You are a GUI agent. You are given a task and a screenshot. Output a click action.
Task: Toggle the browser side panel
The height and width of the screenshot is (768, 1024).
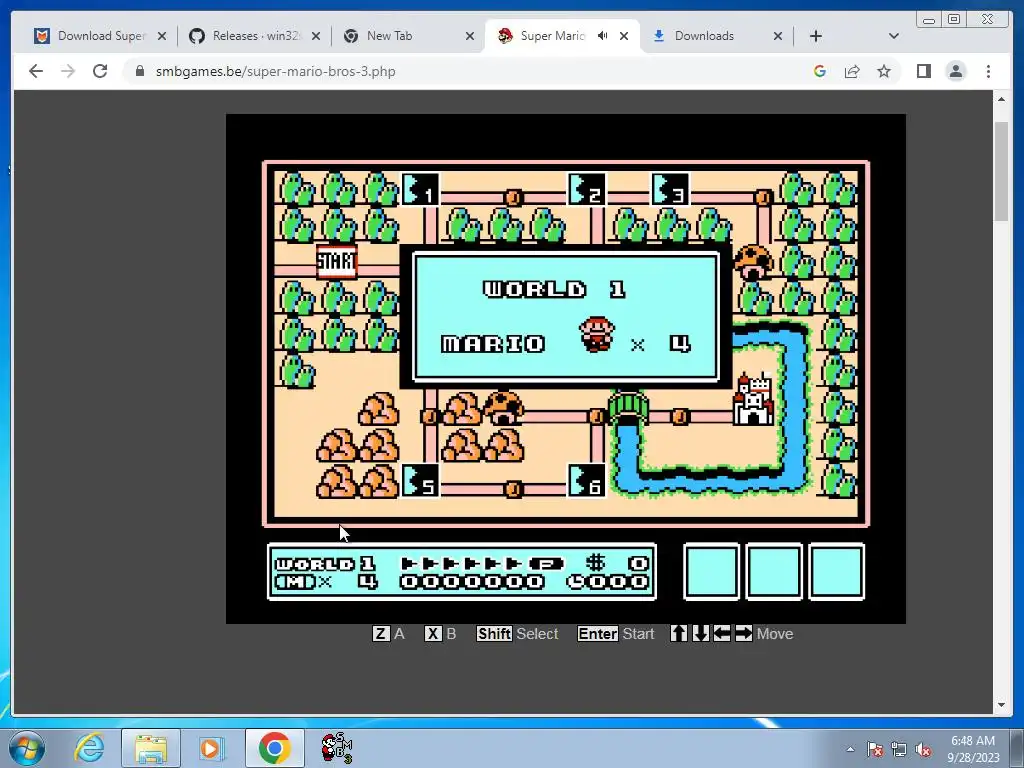(x=923, y=71)
